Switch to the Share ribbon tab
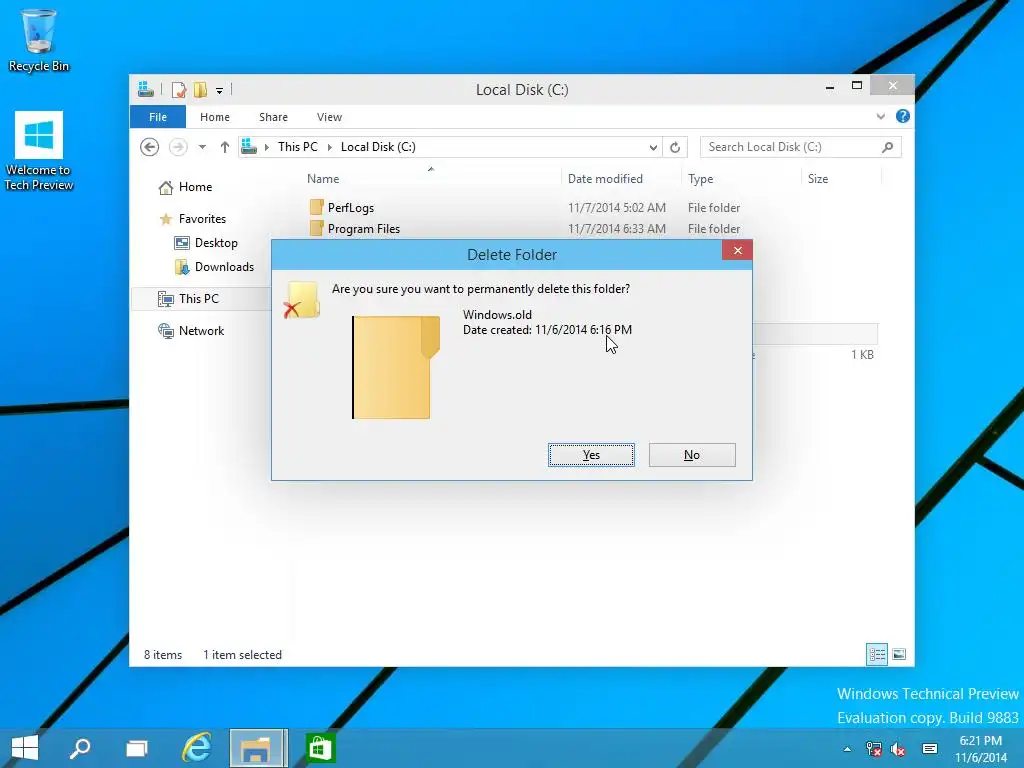1024x768 pixels. pos(273,117)
